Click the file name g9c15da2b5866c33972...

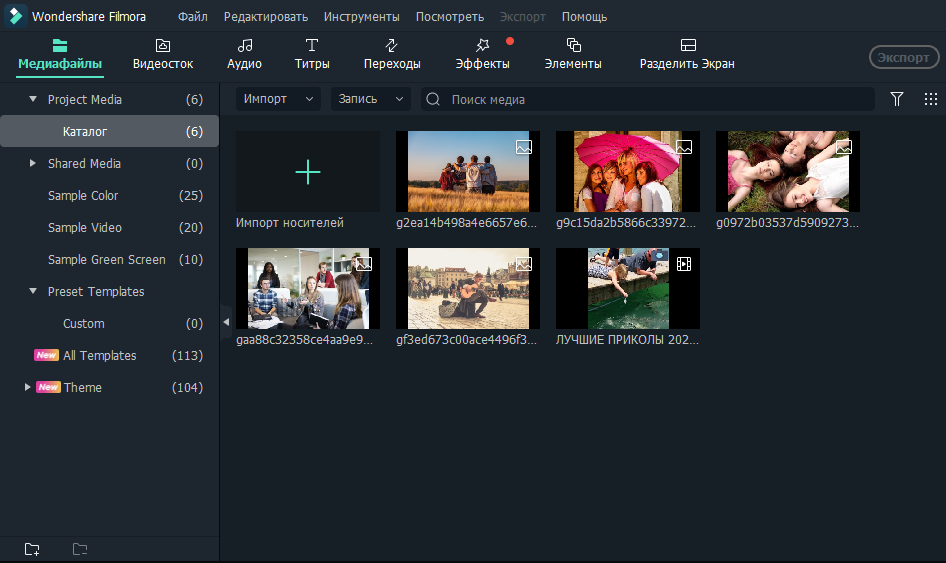[626, 223]
